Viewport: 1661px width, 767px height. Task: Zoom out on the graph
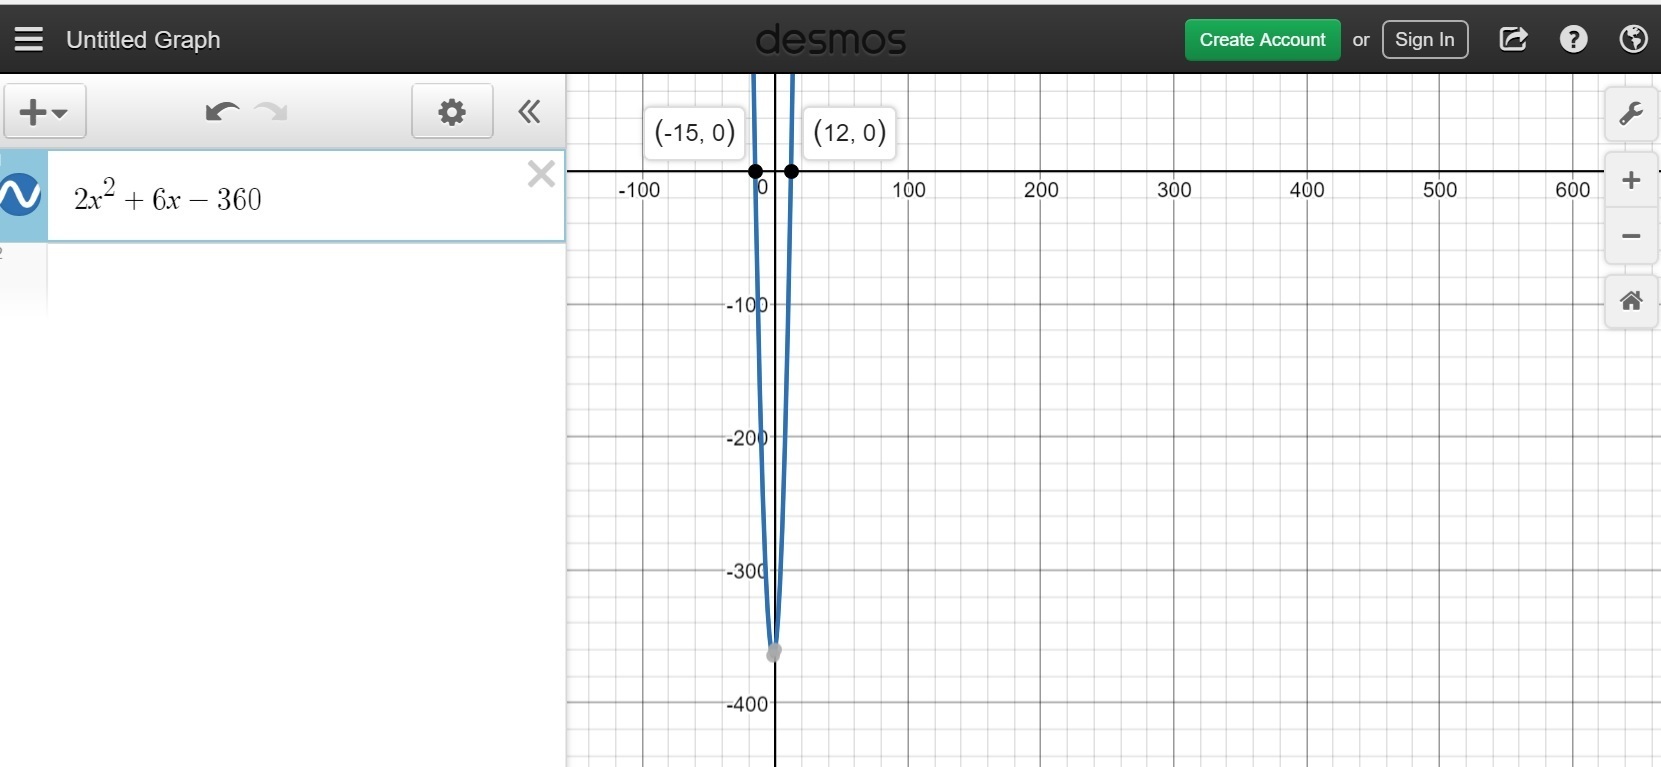1632,236
